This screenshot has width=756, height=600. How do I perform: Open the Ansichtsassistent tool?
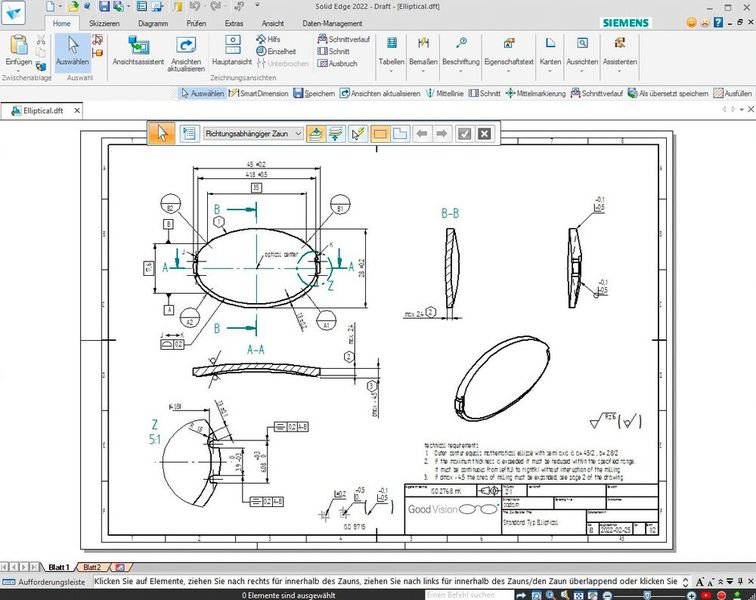pyautogui.click(x=138, y=52)
